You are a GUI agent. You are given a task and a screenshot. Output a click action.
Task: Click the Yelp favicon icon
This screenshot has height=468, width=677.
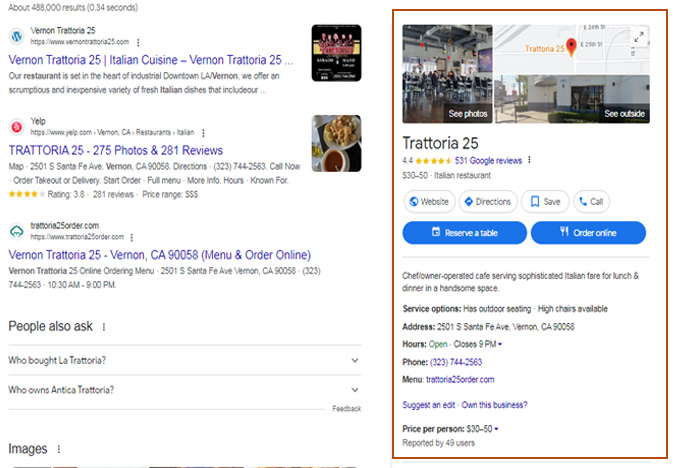click(x=17, y=127)
